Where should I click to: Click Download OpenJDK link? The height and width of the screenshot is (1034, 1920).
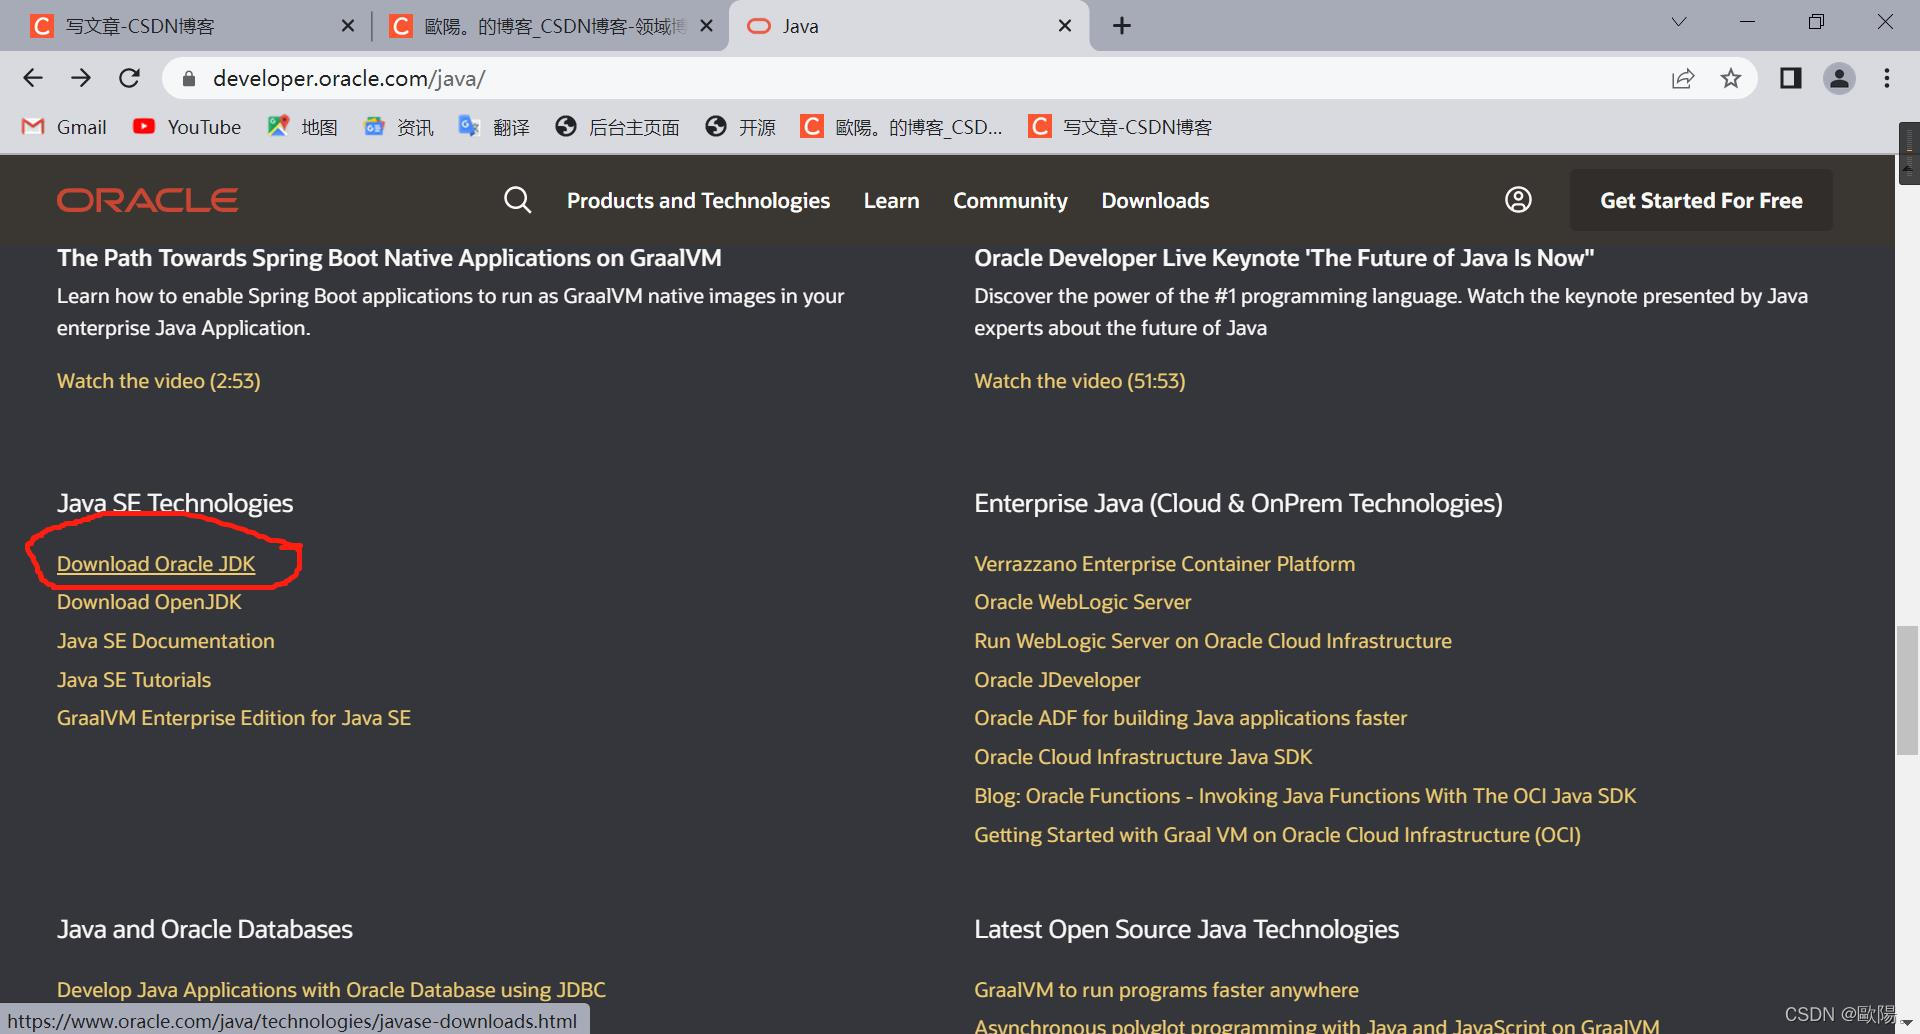click(149, 602)
